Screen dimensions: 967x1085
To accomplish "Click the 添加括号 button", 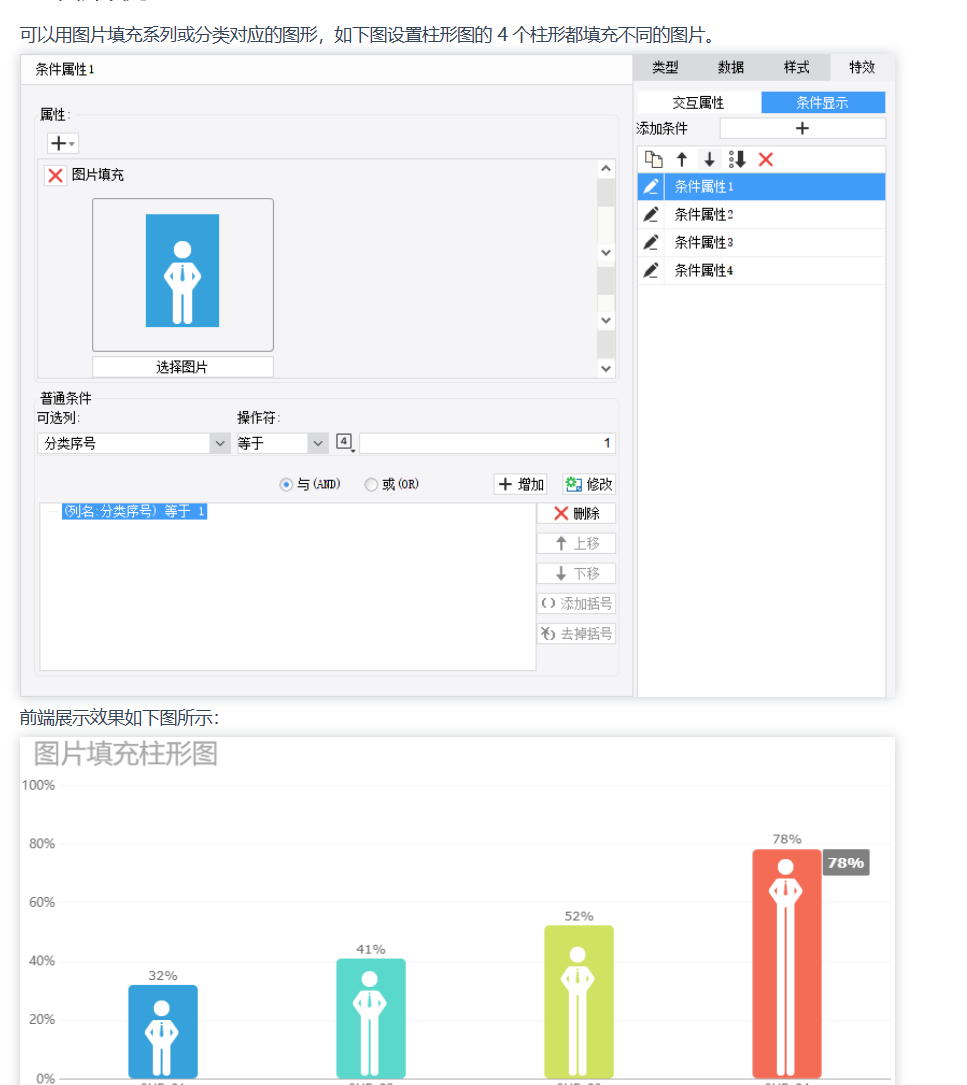I will click(x=576, y=603).
